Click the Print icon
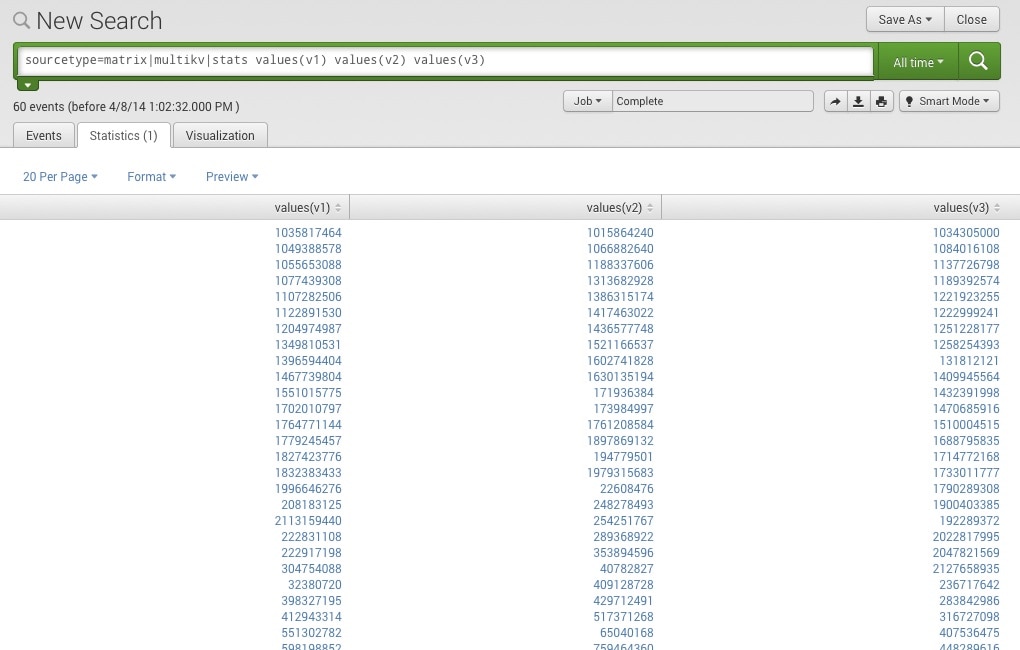The image size is (1020, 650). coord(881,101)
